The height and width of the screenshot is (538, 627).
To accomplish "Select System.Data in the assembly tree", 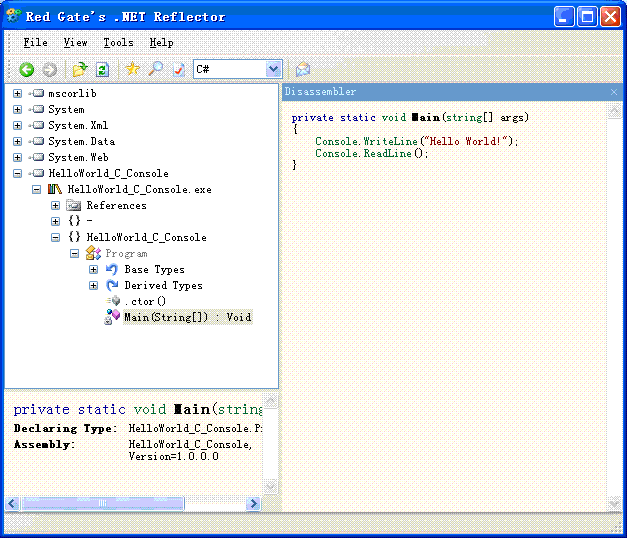I will tap(82, 141).
